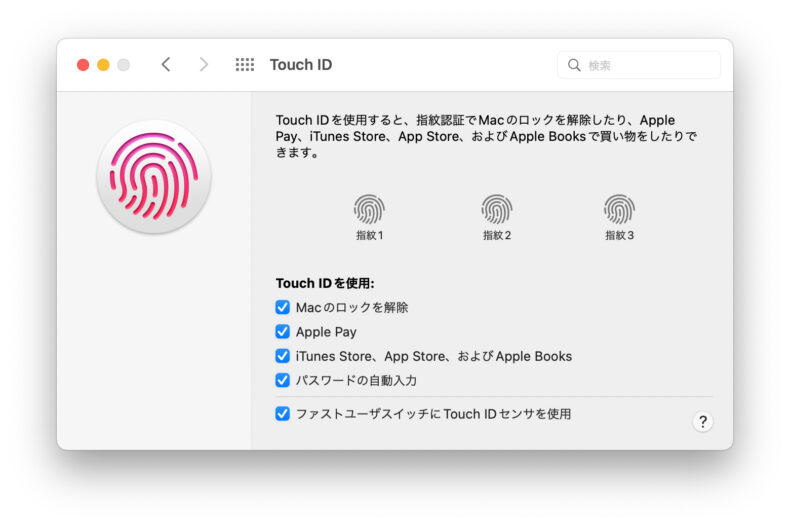Disable the Apple Pay checkbox

pos(283,332)
